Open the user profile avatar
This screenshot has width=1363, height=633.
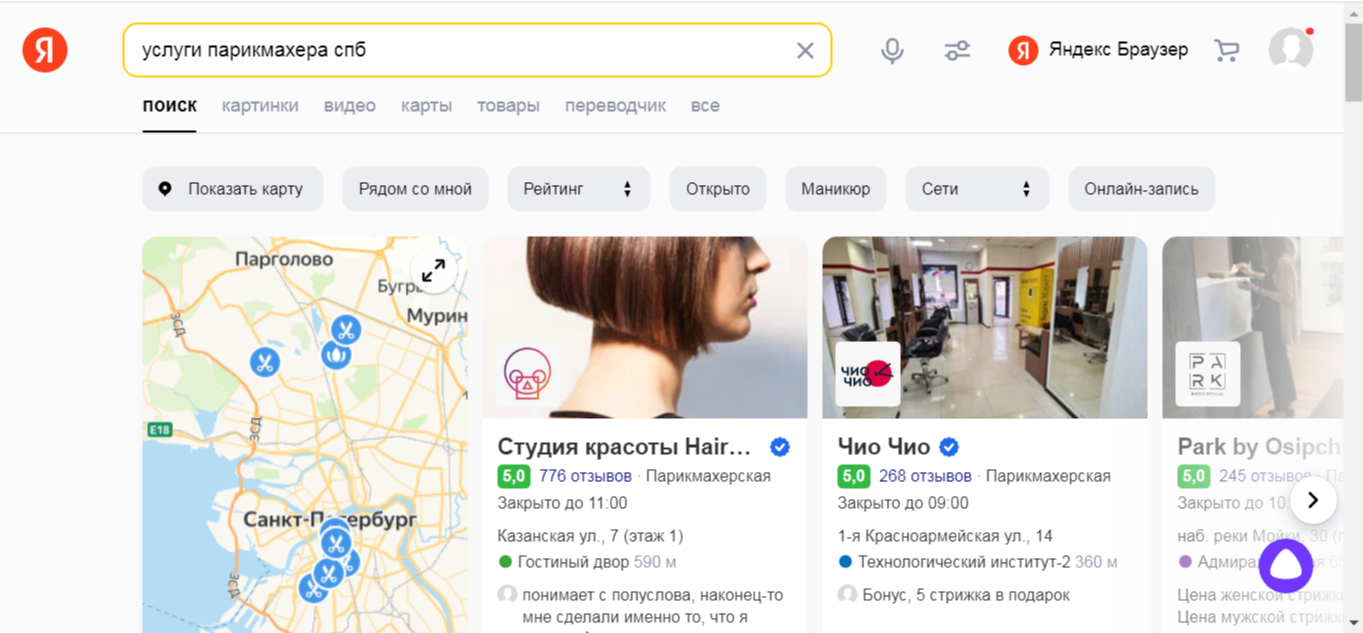click(1291, 49)
